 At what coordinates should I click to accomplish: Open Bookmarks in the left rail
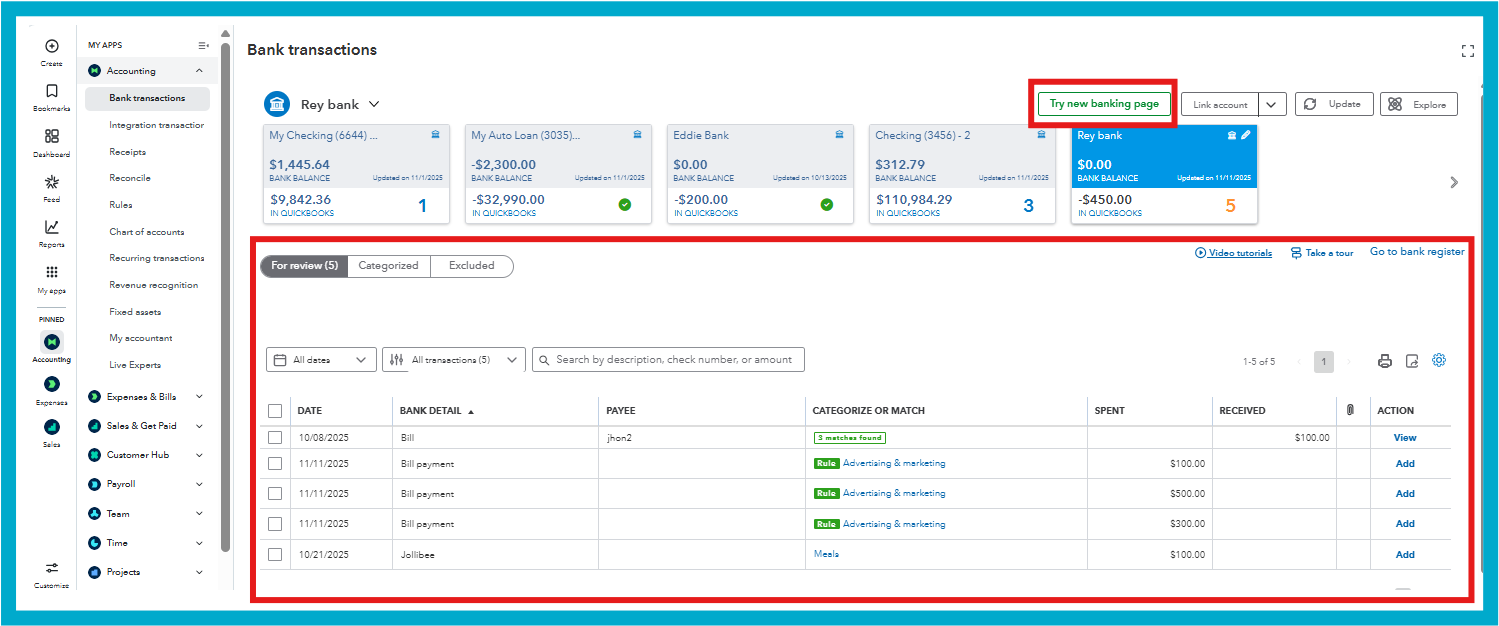(x=52, y=91)
